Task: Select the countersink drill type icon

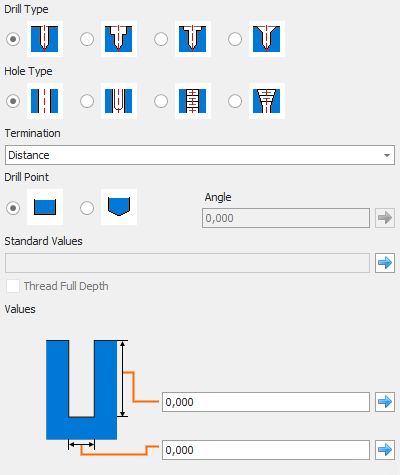Action: [267, 39]
